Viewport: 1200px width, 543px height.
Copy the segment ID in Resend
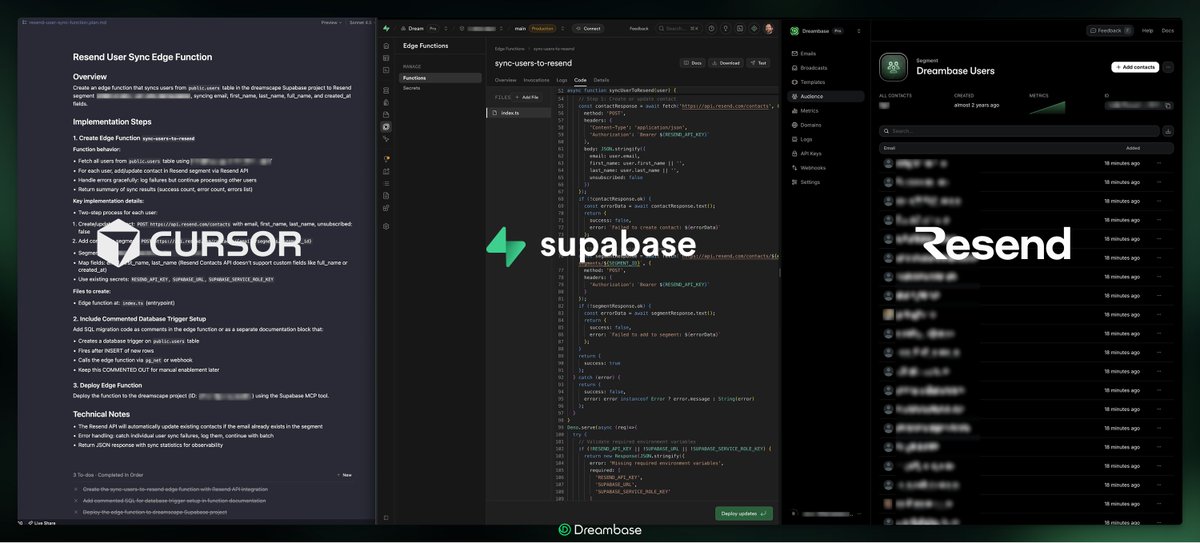(x=1168, y=106)
